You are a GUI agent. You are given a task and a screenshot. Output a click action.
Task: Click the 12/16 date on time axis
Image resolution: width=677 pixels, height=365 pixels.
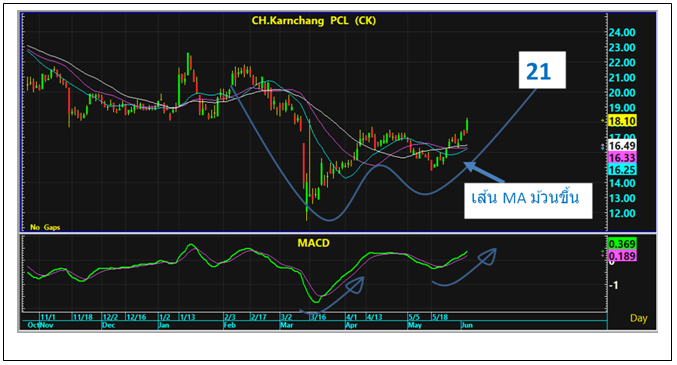coord(136,317)
